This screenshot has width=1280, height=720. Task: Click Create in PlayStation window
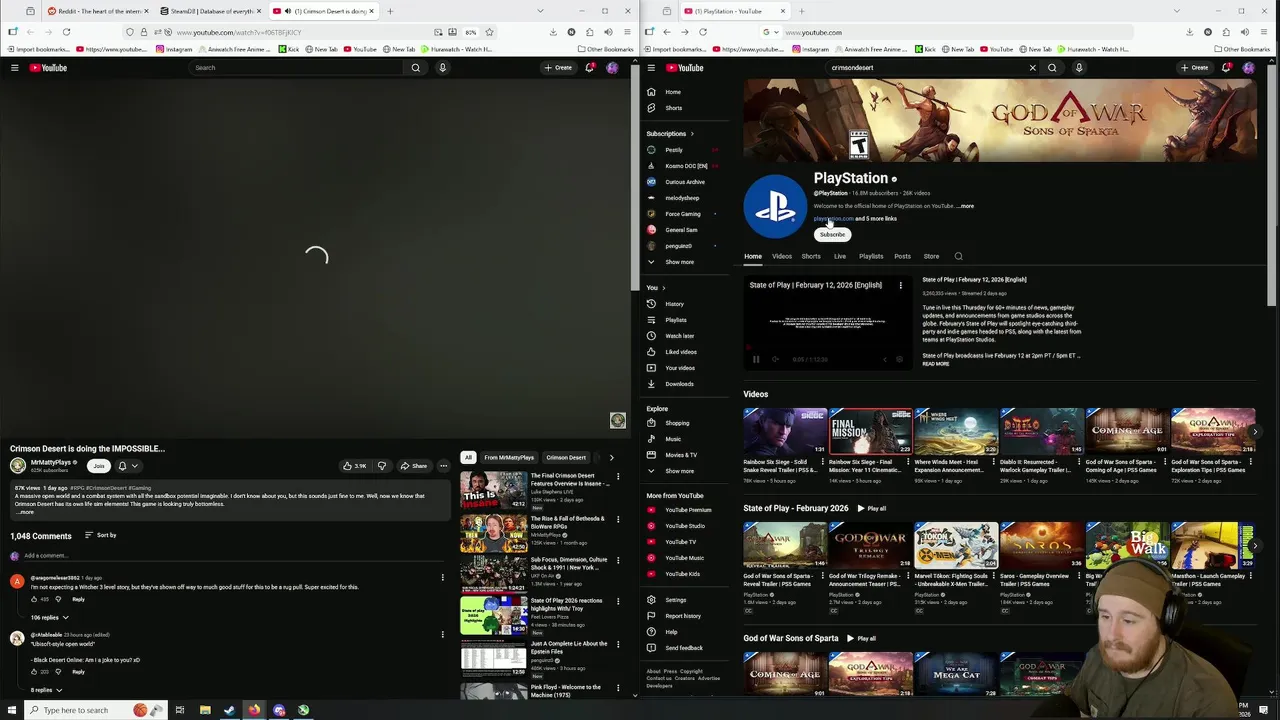pos(1194,68)
